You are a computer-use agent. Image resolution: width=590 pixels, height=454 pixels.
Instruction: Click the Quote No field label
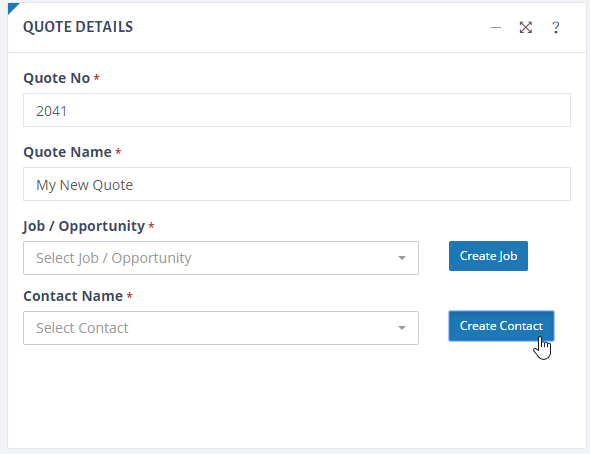tap(57, 78)
